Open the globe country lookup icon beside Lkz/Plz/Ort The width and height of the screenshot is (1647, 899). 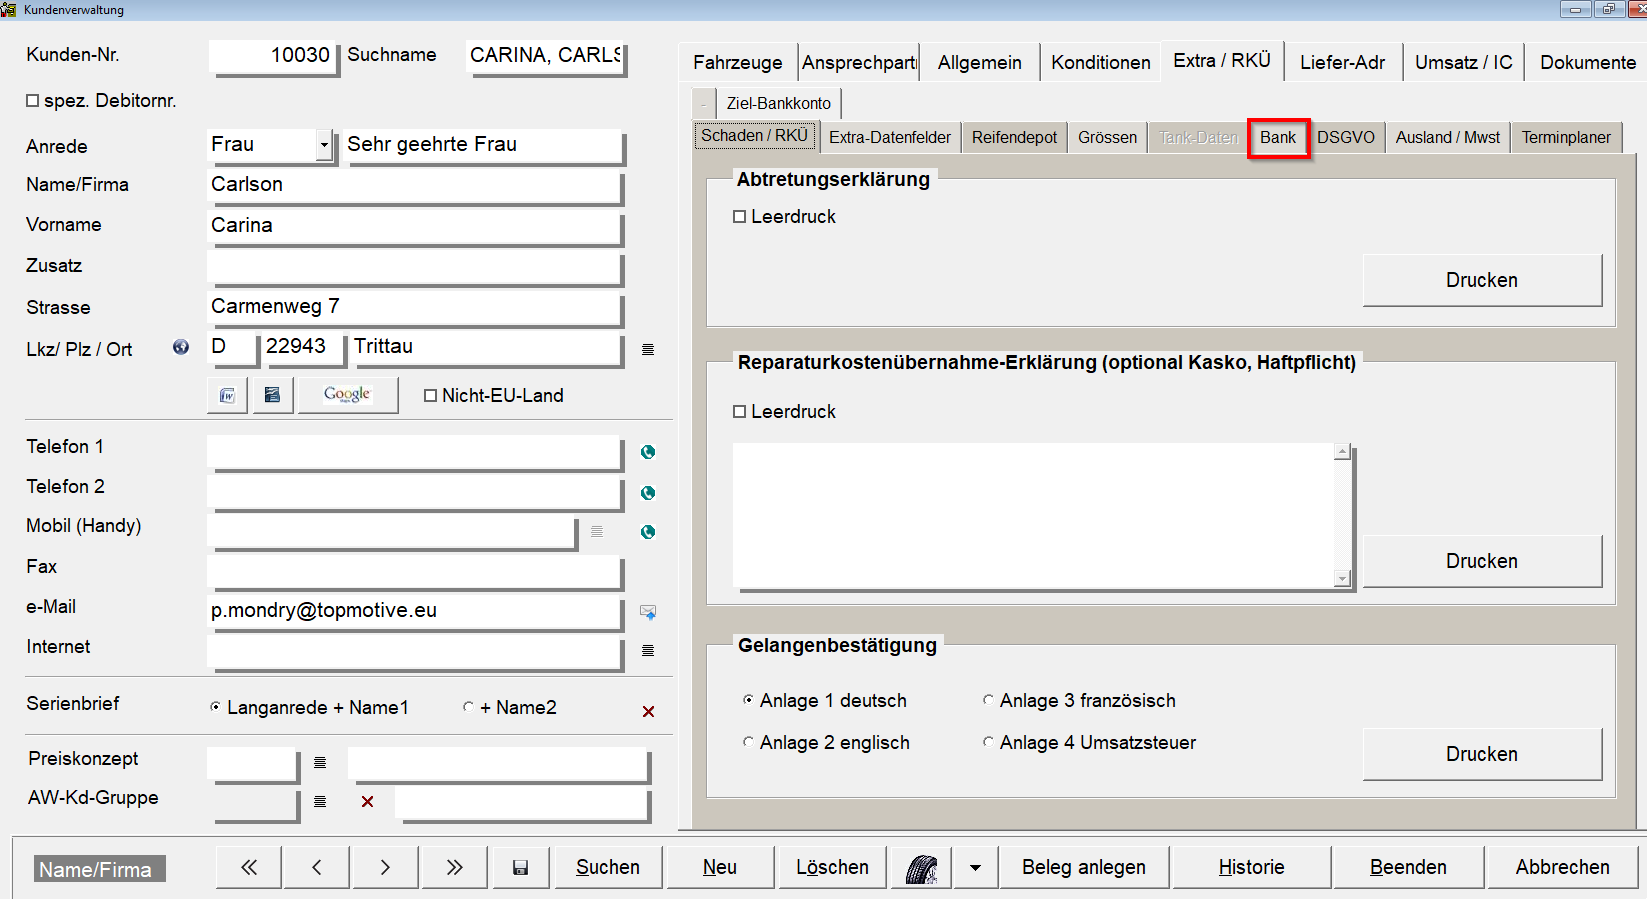(x=181, y=347)
